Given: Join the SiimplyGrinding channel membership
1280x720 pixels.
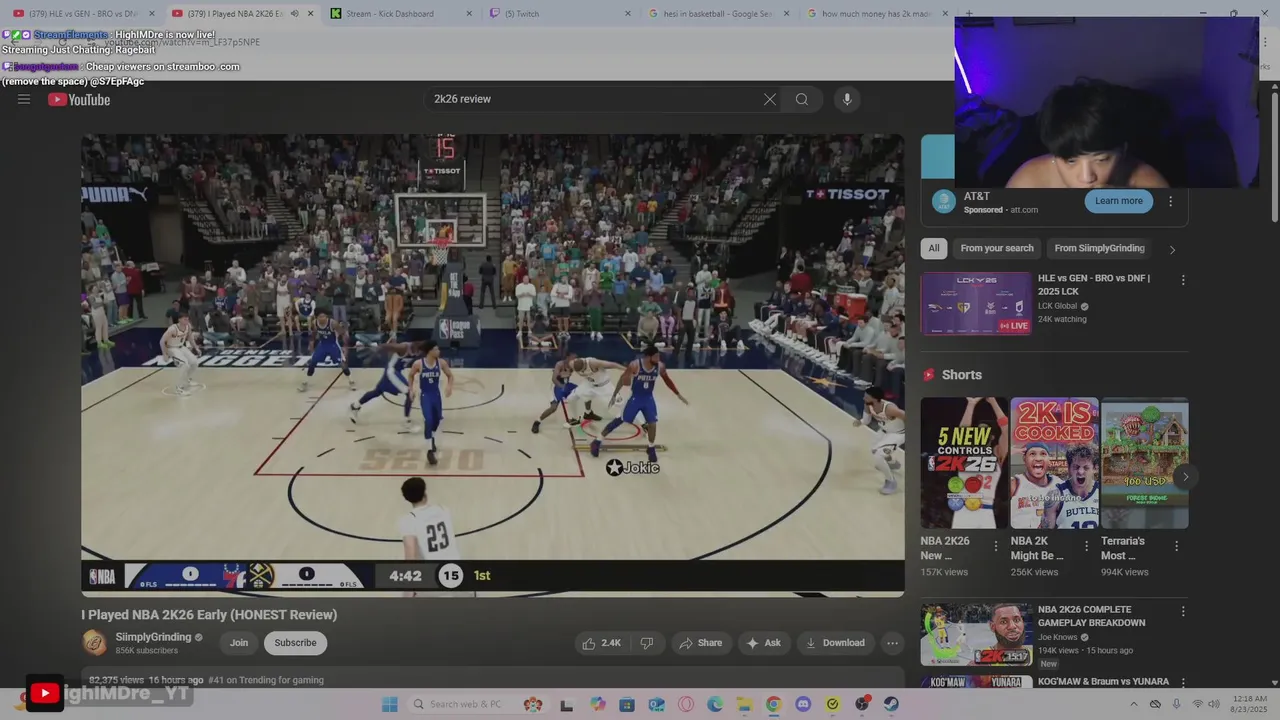Looking at the screenshot, I should point(239,643).
